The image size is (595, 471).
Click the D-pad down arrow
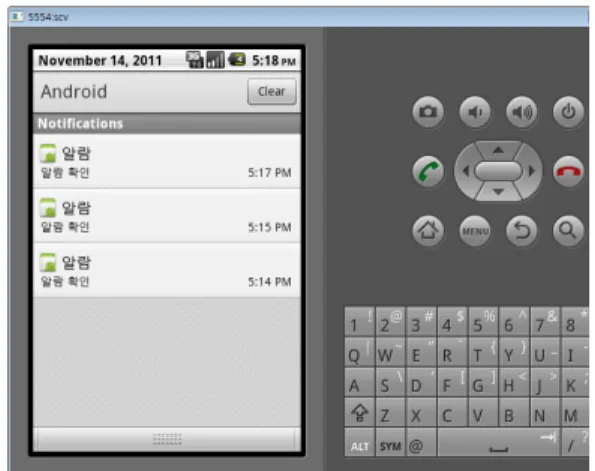click(x=498, y=192)
